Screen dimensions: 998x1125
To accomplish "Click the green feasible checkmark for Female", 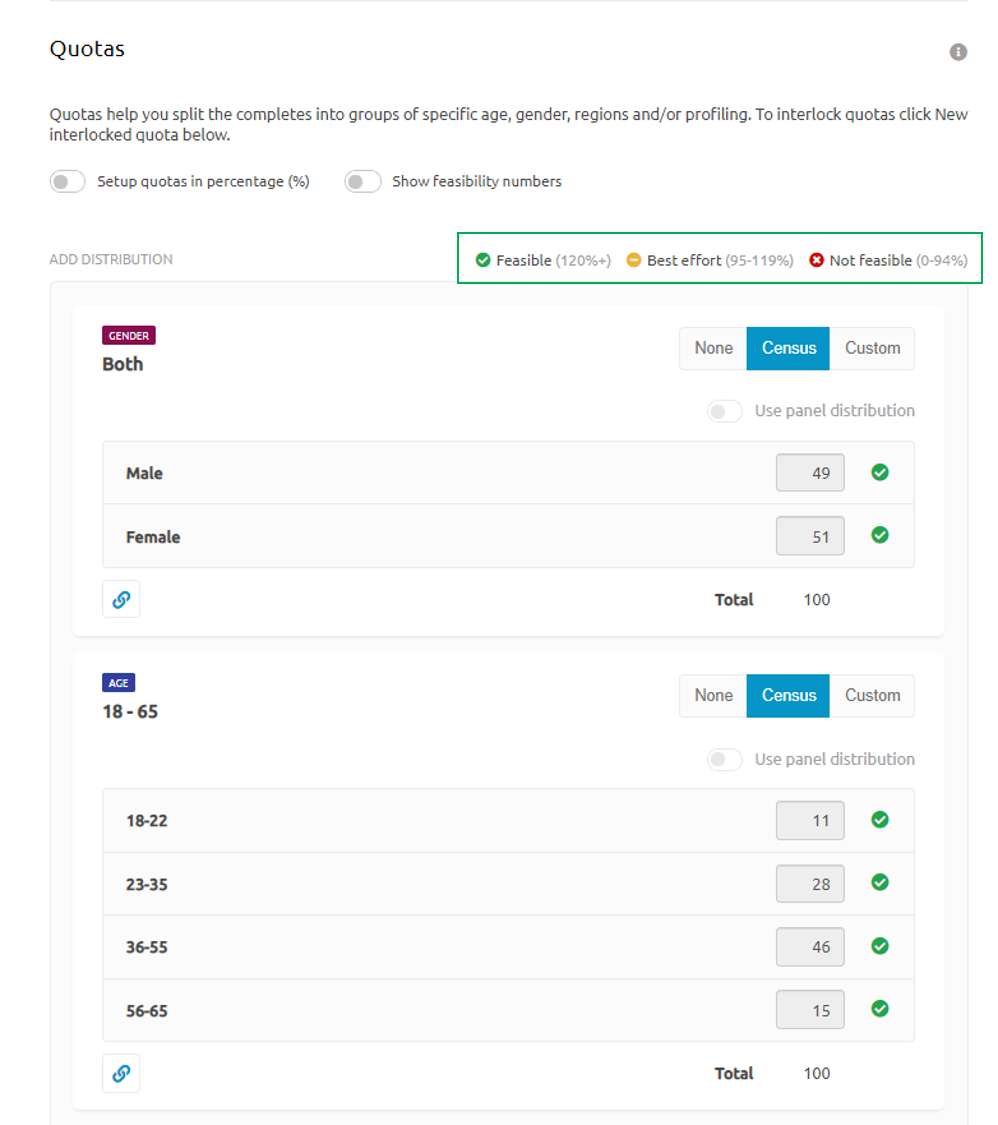I will point(880,535).
